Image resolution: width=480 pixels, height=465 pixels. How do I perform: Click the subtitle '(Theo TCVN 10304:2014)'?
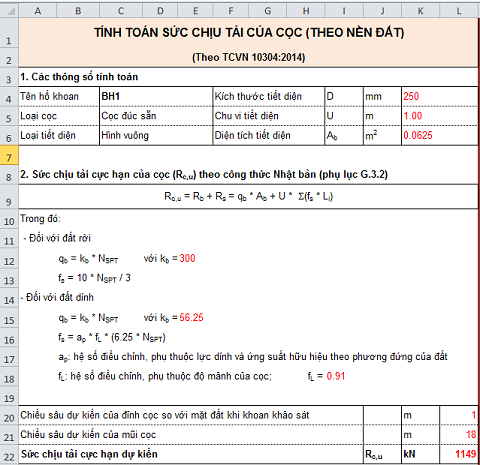coord(249,57)
